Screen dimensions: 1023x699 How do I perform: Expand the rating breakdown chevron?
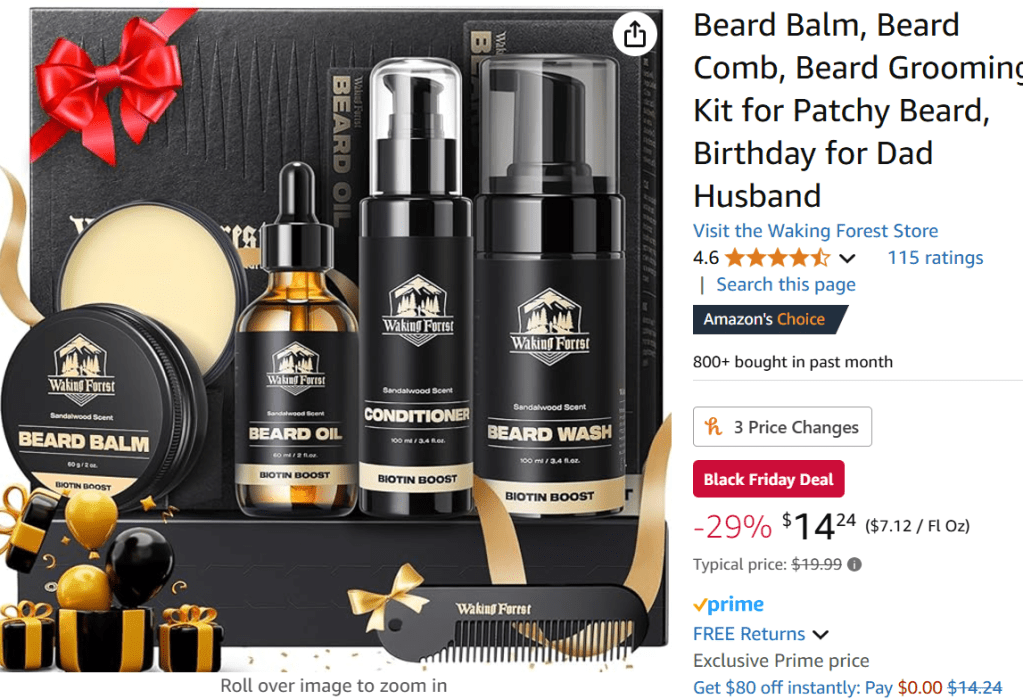click(847, 258)
